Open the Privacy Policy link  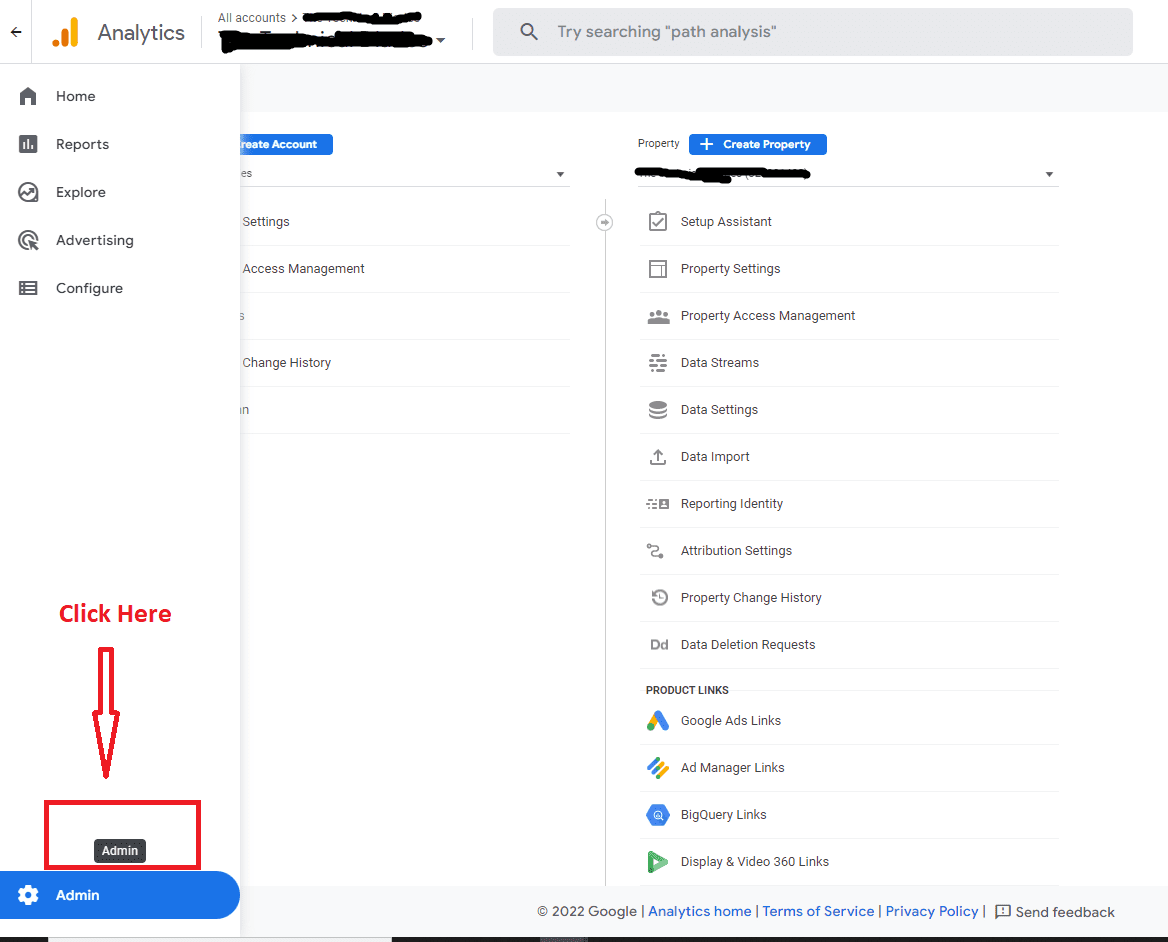pos(932,911)
